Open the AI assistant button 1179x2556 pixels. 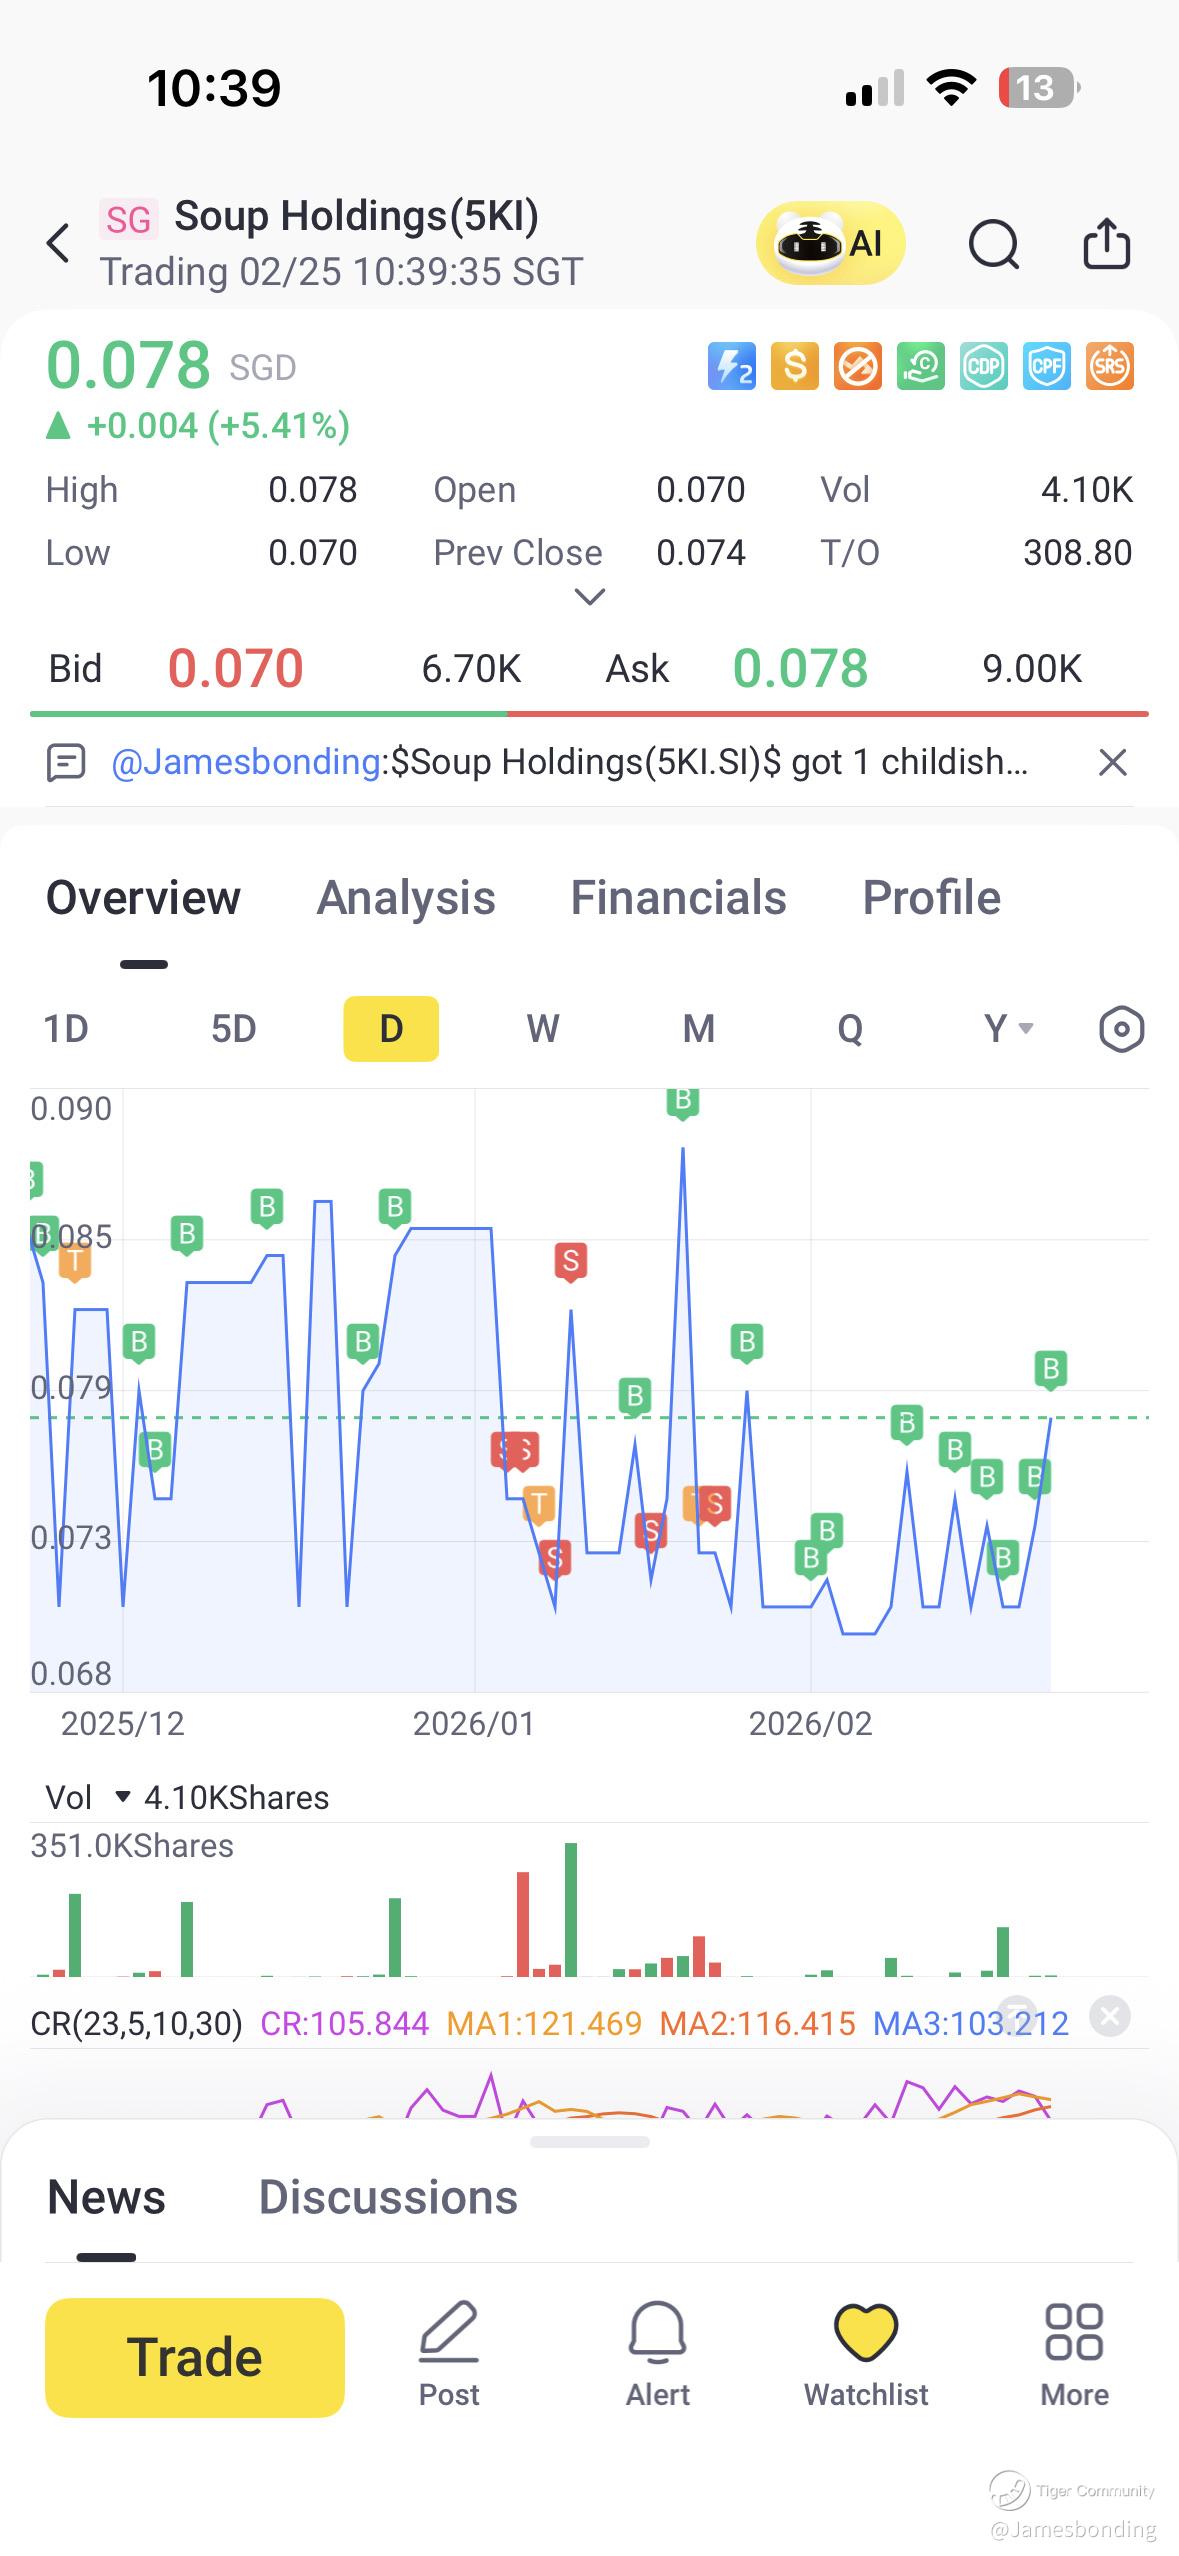pos(831,243)
